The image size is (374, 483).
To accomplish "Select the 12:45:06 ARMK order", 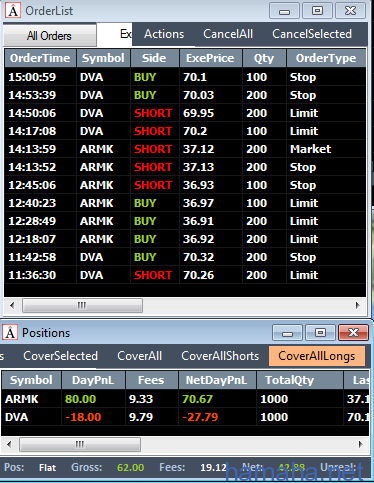I will (x=185, y=185).
